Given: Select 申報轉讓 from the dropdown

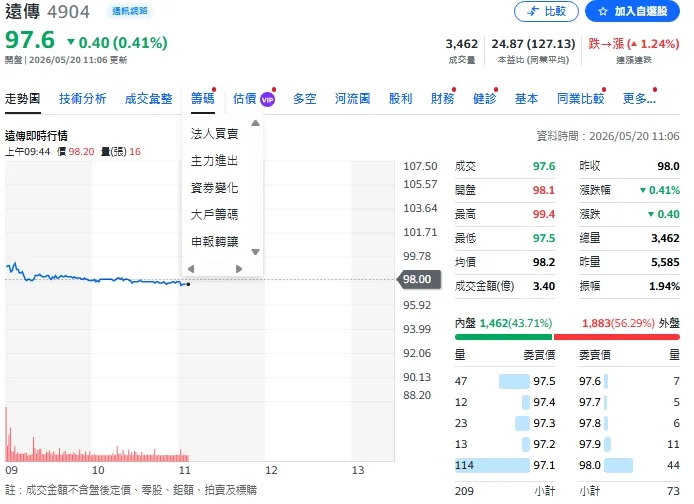Looking at the screenshot, I should [x=215, y=242].
